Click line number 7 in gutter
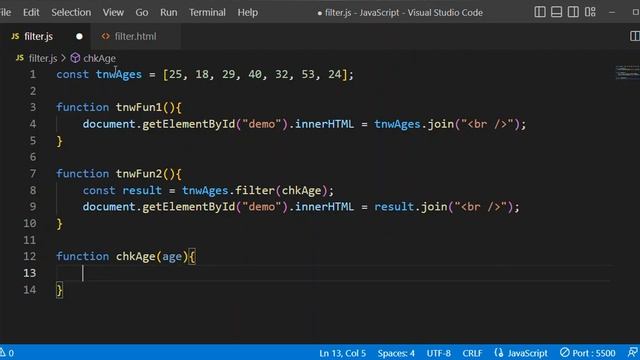Image resolution: width=640 pixels, height=360 pixels. coord(33,173)
